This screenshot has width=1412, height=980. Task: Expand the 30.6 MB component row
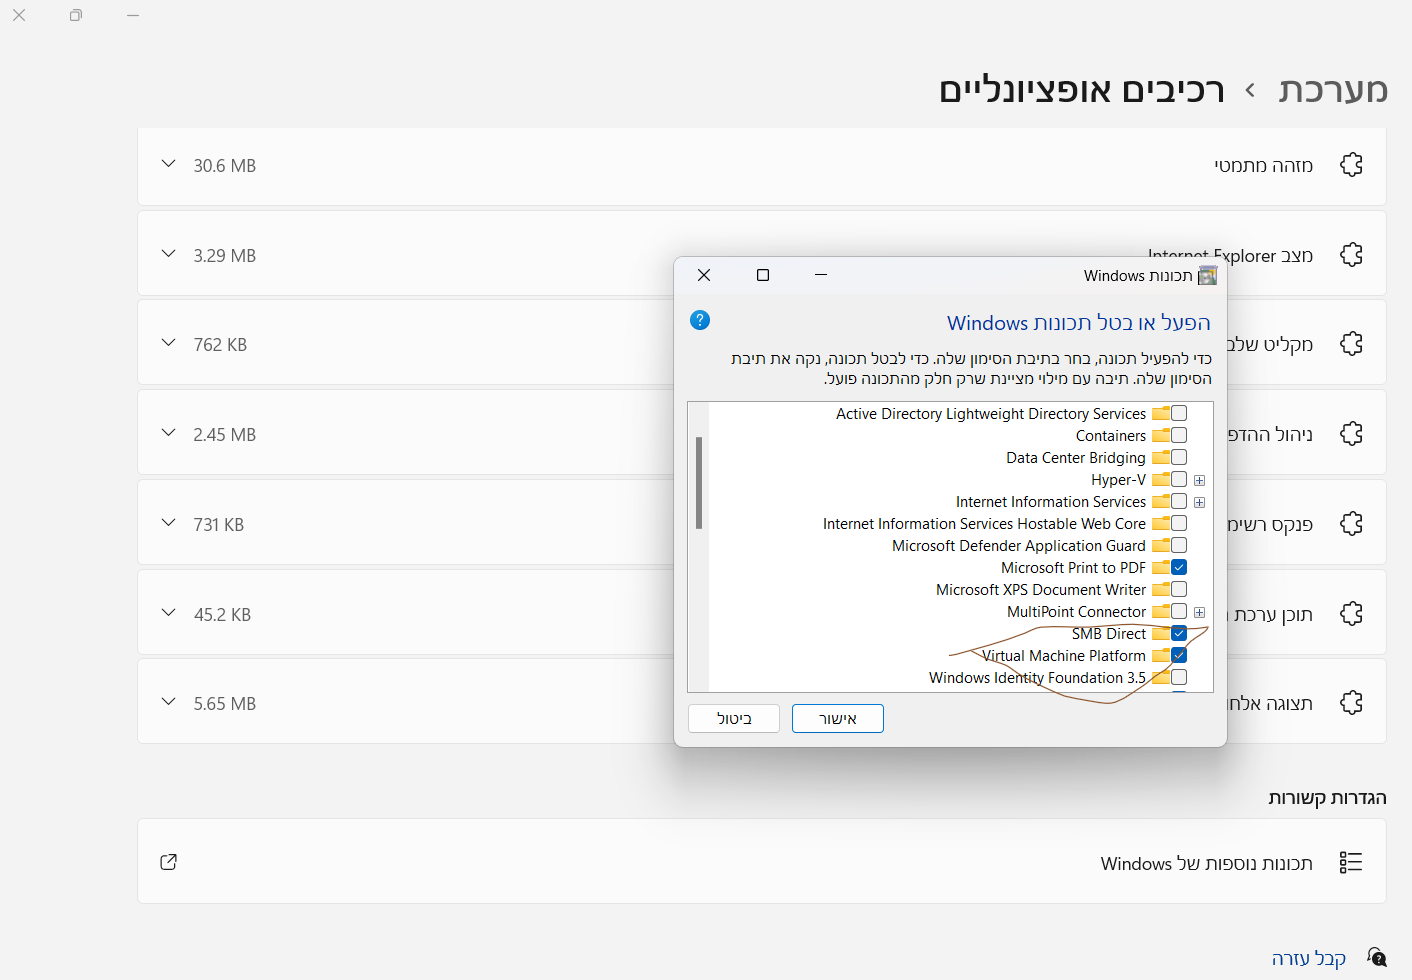pyautogui.click(x=168, y=164)
